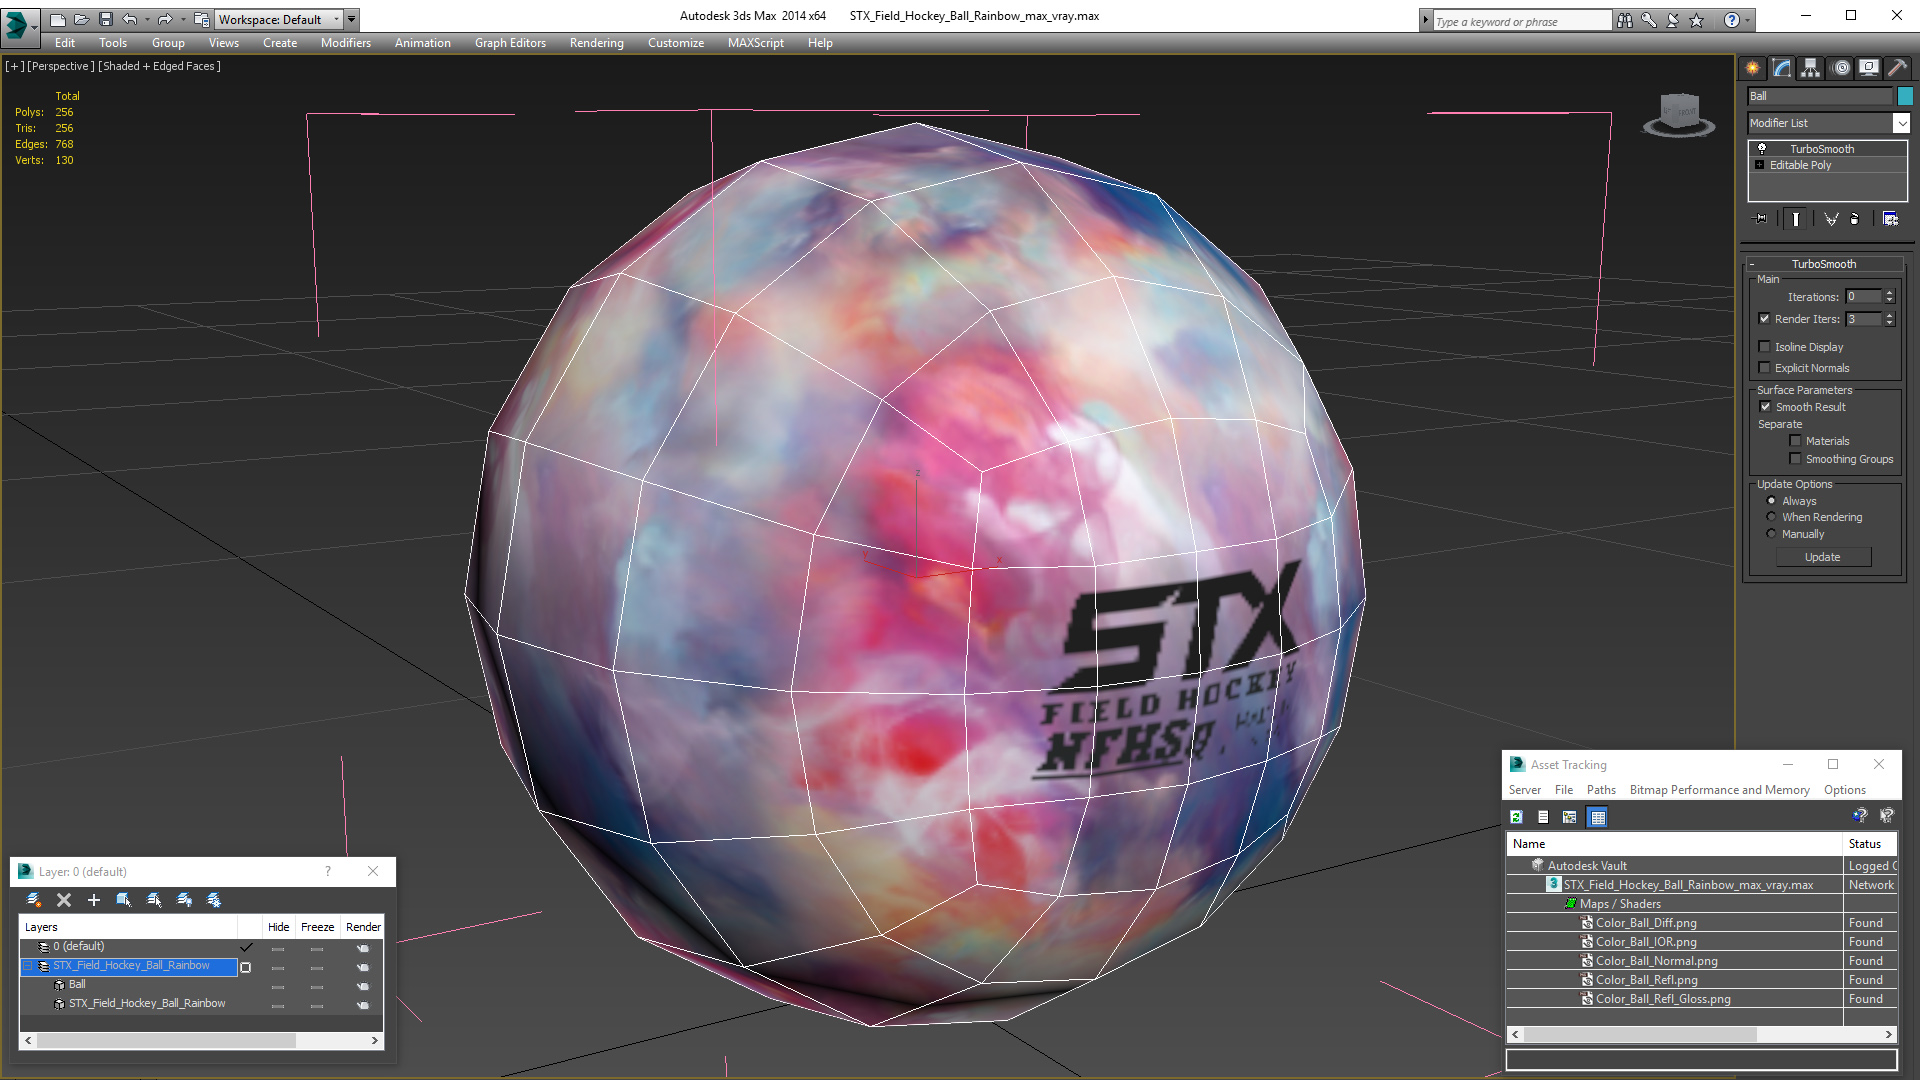This screenshot has width=1920, height=1080.
Task: Click the Asset Tracking horizontal scrollbar
Action: [x=1702, y=1035]
